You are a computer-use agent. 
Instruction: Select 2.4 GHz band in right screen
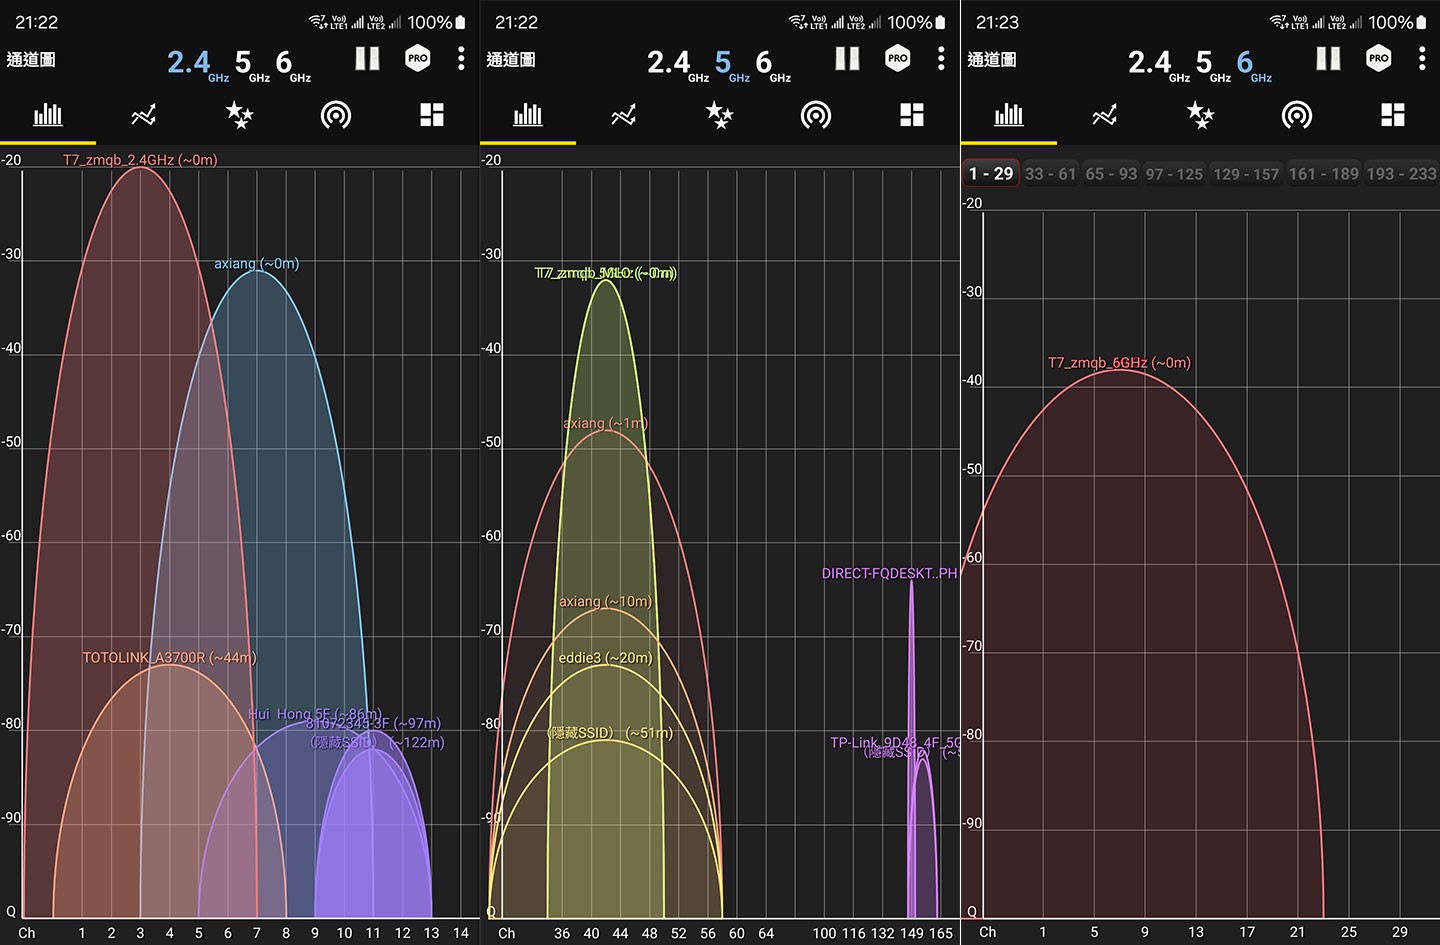click(1158, 64)
